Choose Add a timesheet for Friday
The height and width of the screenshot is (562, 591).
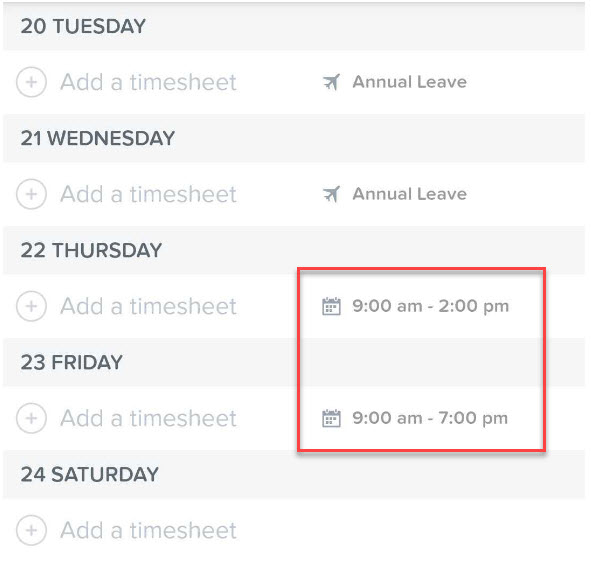pos(149,418)
